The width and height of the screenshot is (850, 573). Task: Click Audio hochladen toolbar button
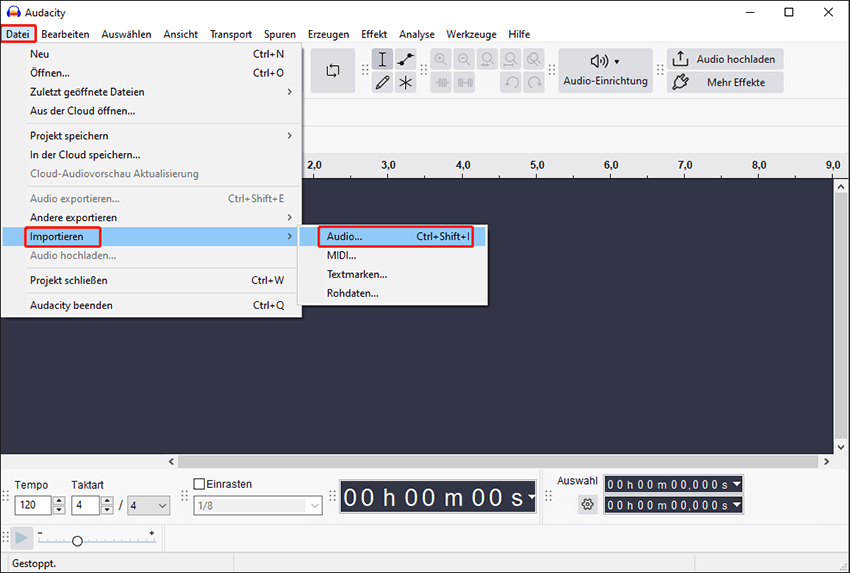click(725, 59)
